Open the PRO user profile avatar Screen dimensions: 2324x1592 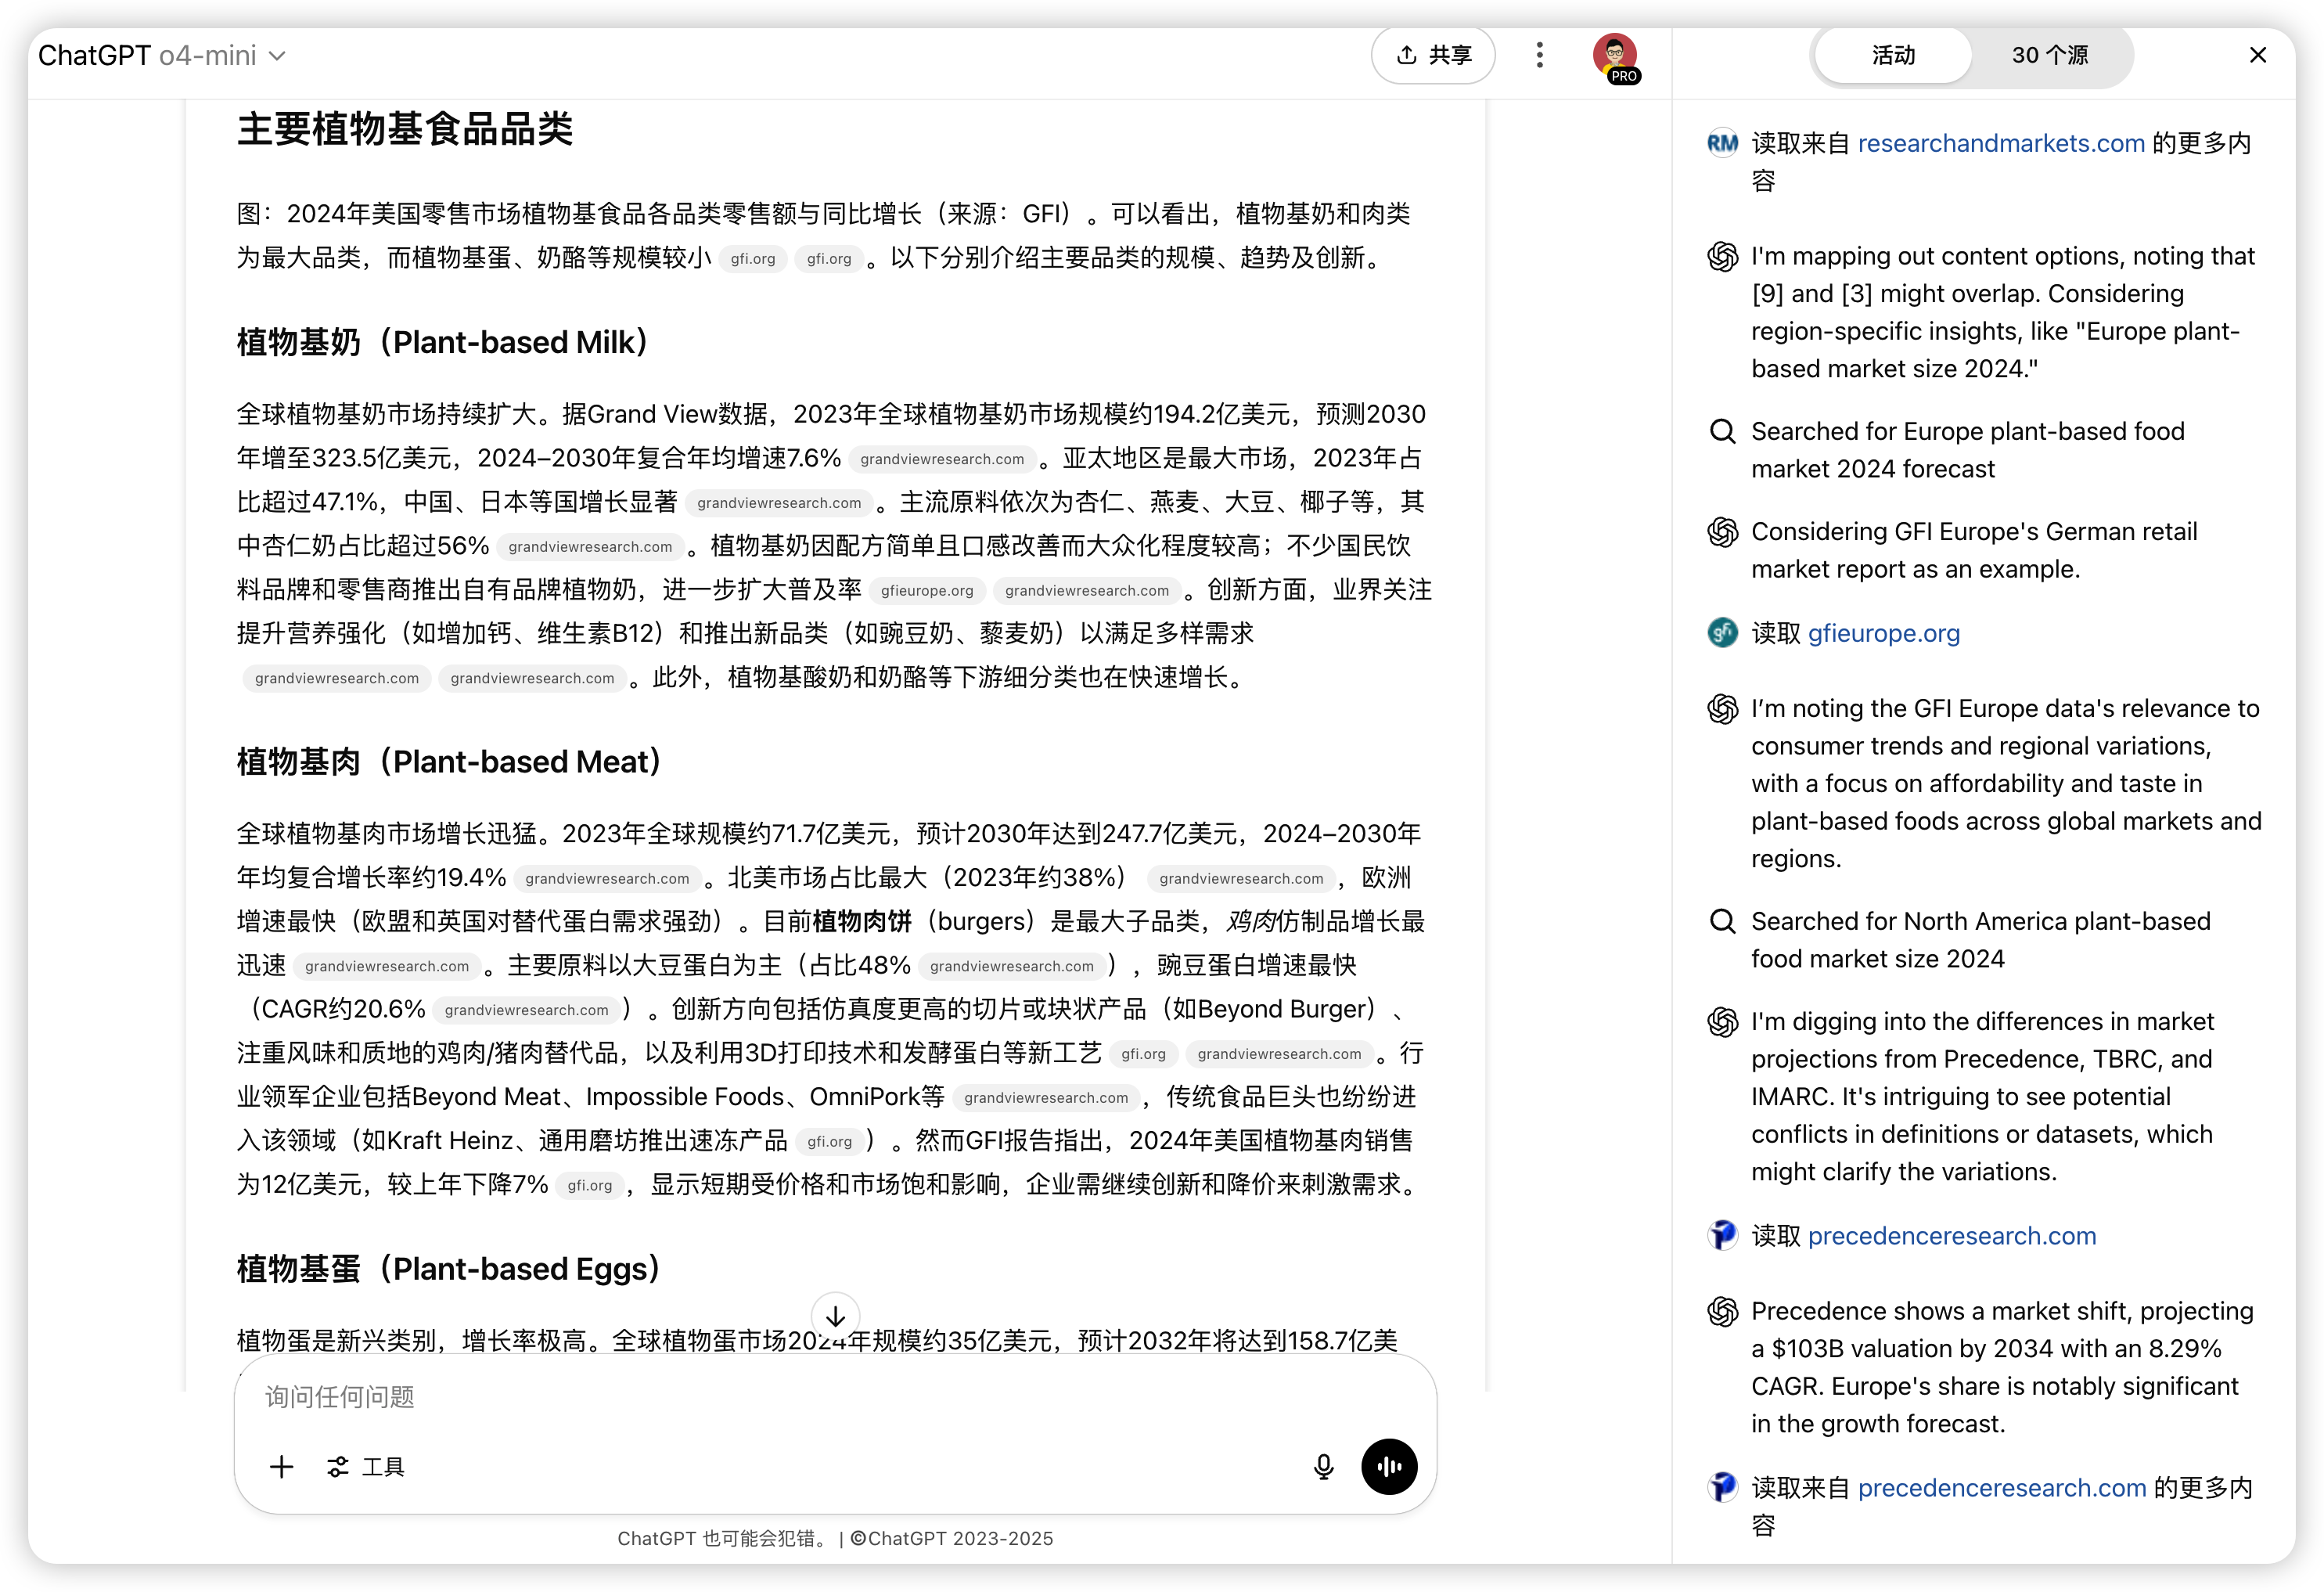point(1615,57)
